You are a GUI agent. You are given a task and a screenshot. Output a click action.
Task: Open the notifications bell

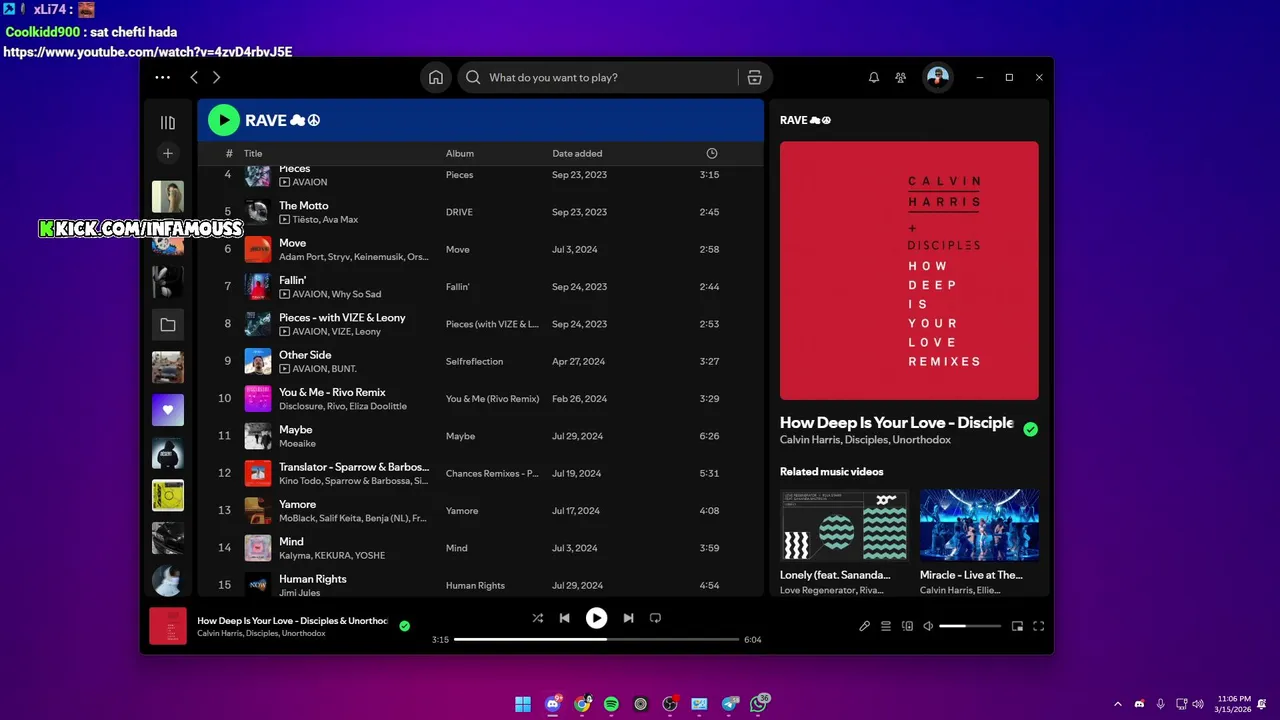click(873, 77)
